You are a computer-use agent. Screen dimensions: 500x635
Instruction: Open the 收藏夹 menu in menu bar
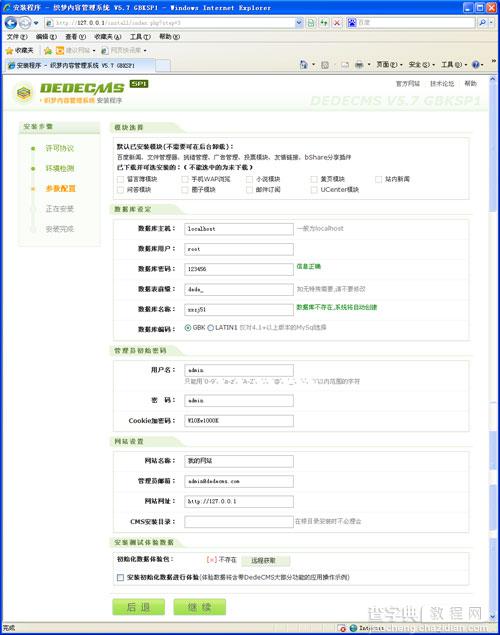107,36
